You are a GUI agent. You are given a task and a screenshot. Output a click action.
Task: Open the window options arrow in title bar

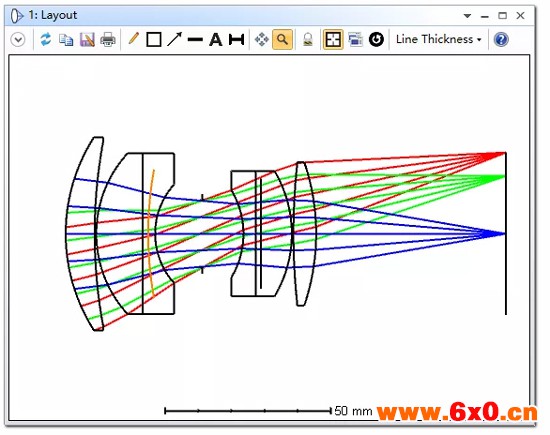(467, 16)
